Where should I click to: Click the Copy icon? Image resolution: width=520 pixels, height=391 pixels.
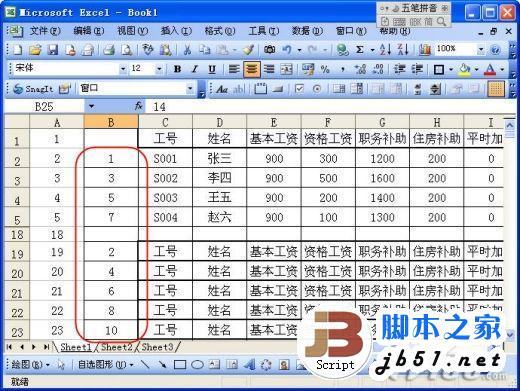pyautogui.click(x=205, y=50)
